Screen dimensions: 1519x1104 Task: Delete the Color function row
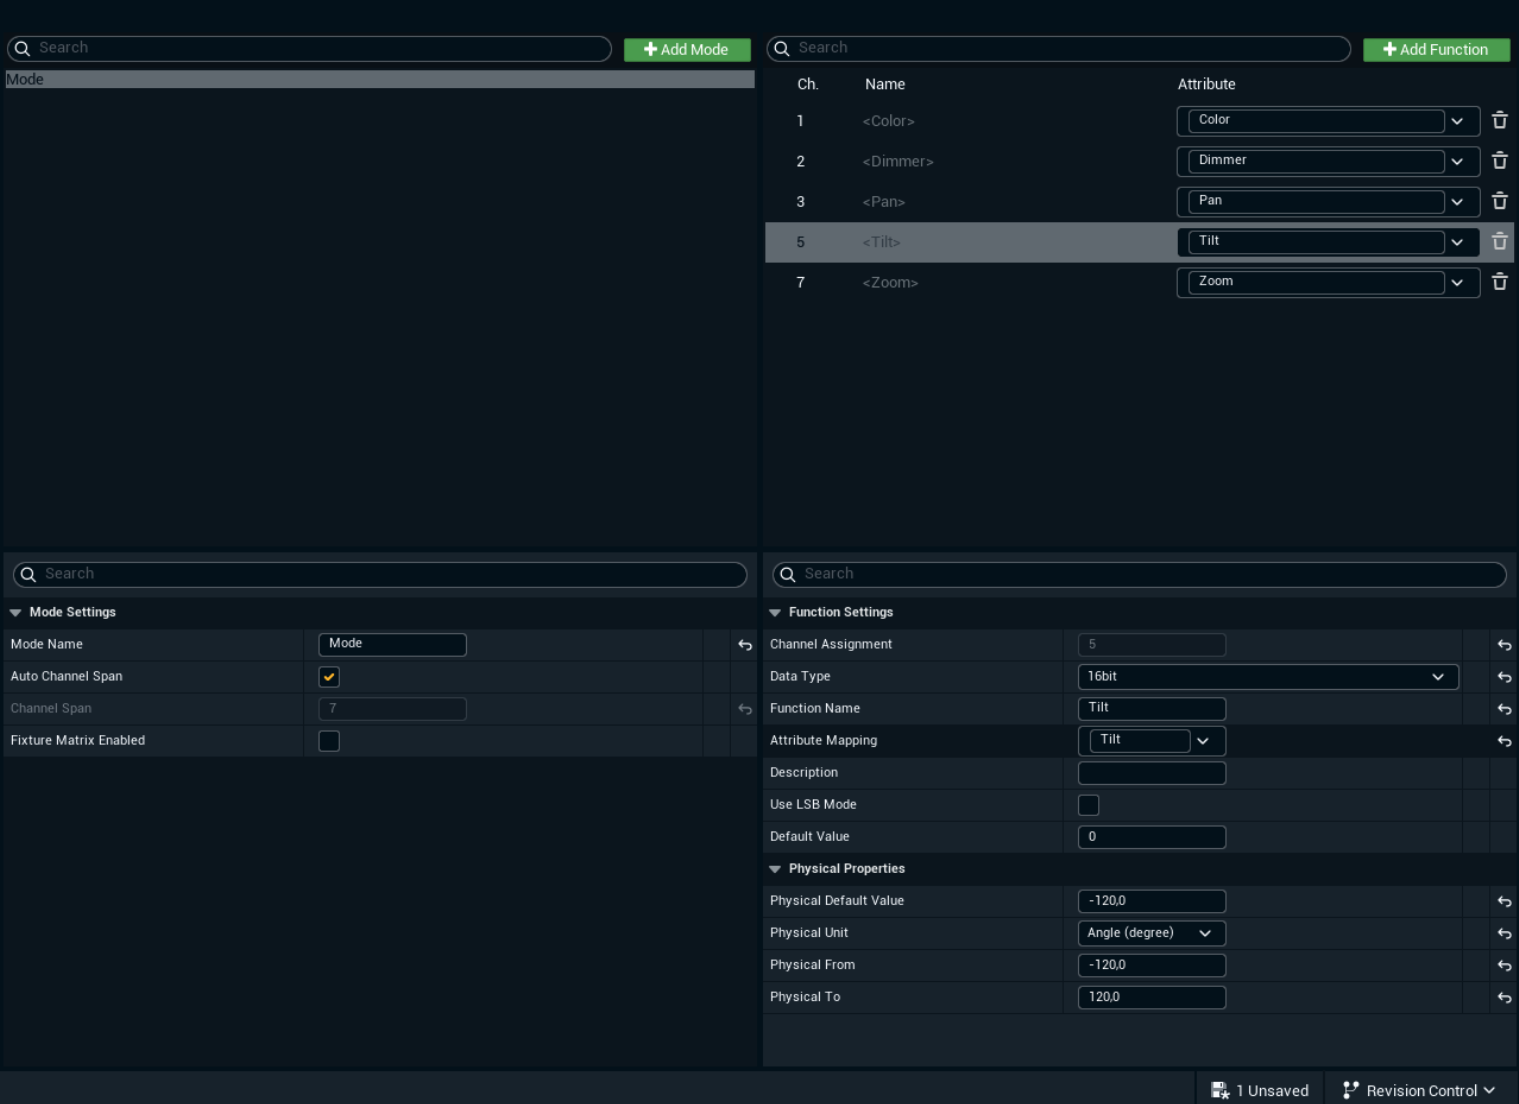[1499, 120]
